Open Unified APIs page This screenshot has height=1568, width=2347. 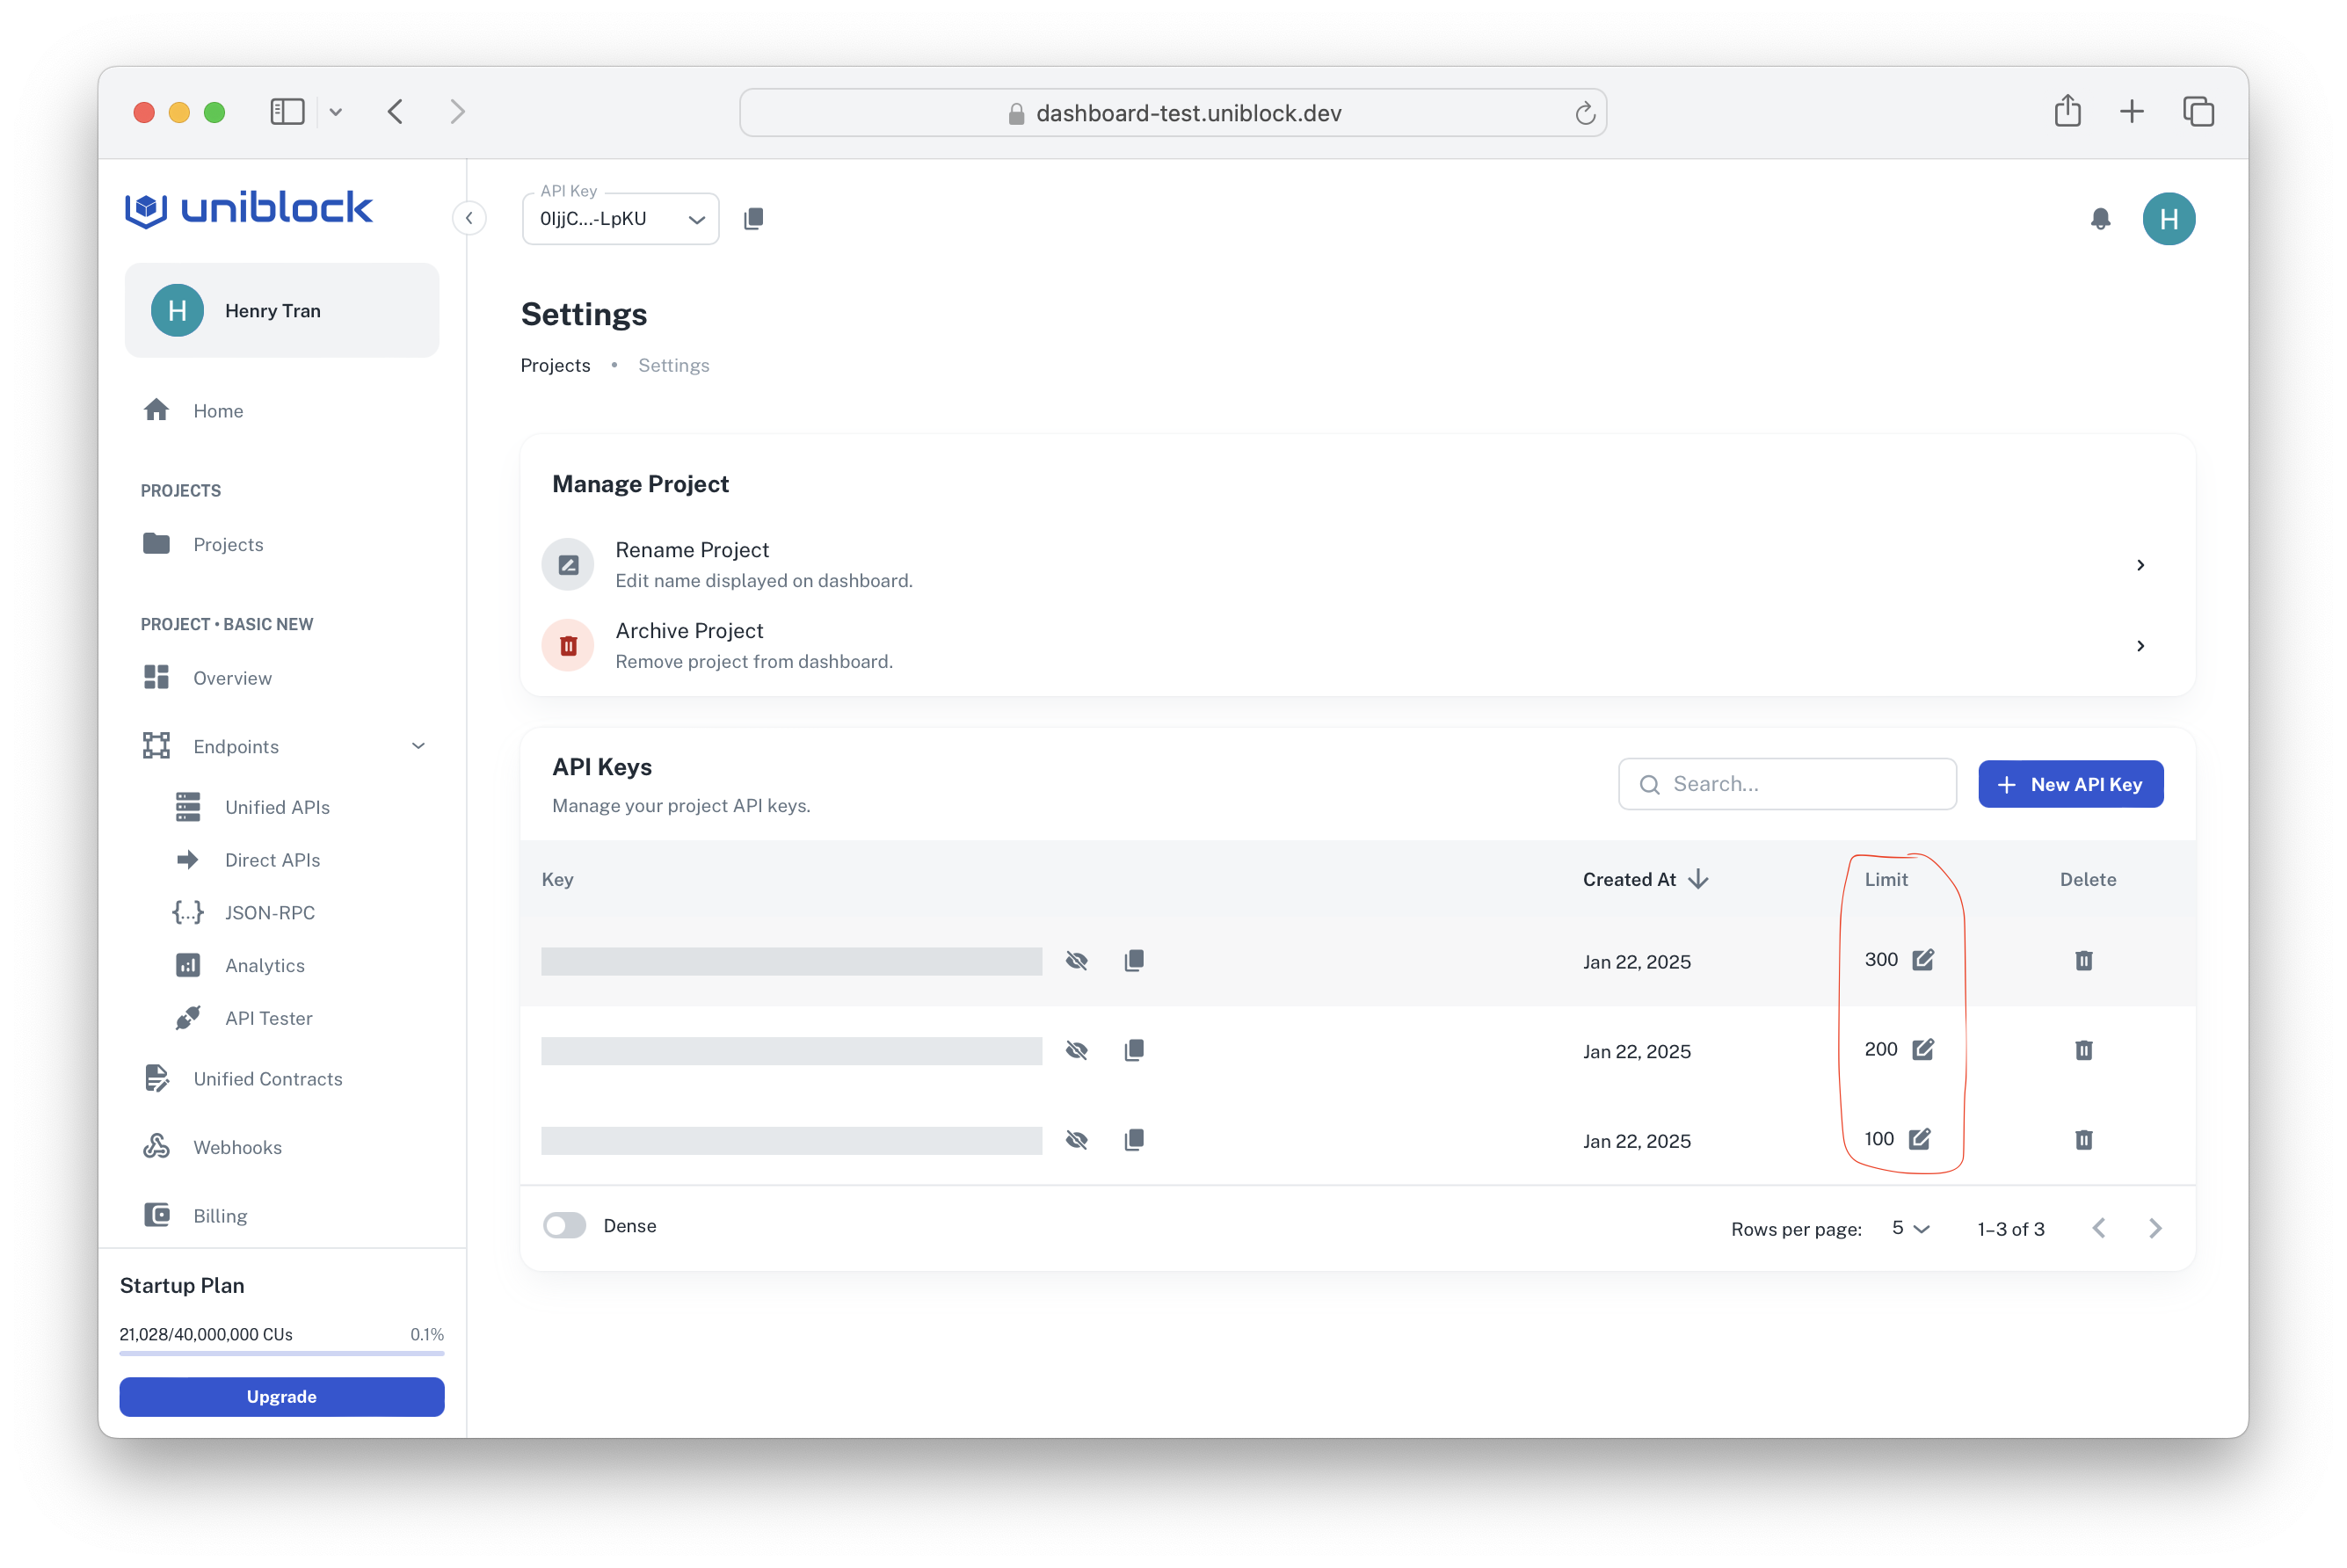pos(282,806)
